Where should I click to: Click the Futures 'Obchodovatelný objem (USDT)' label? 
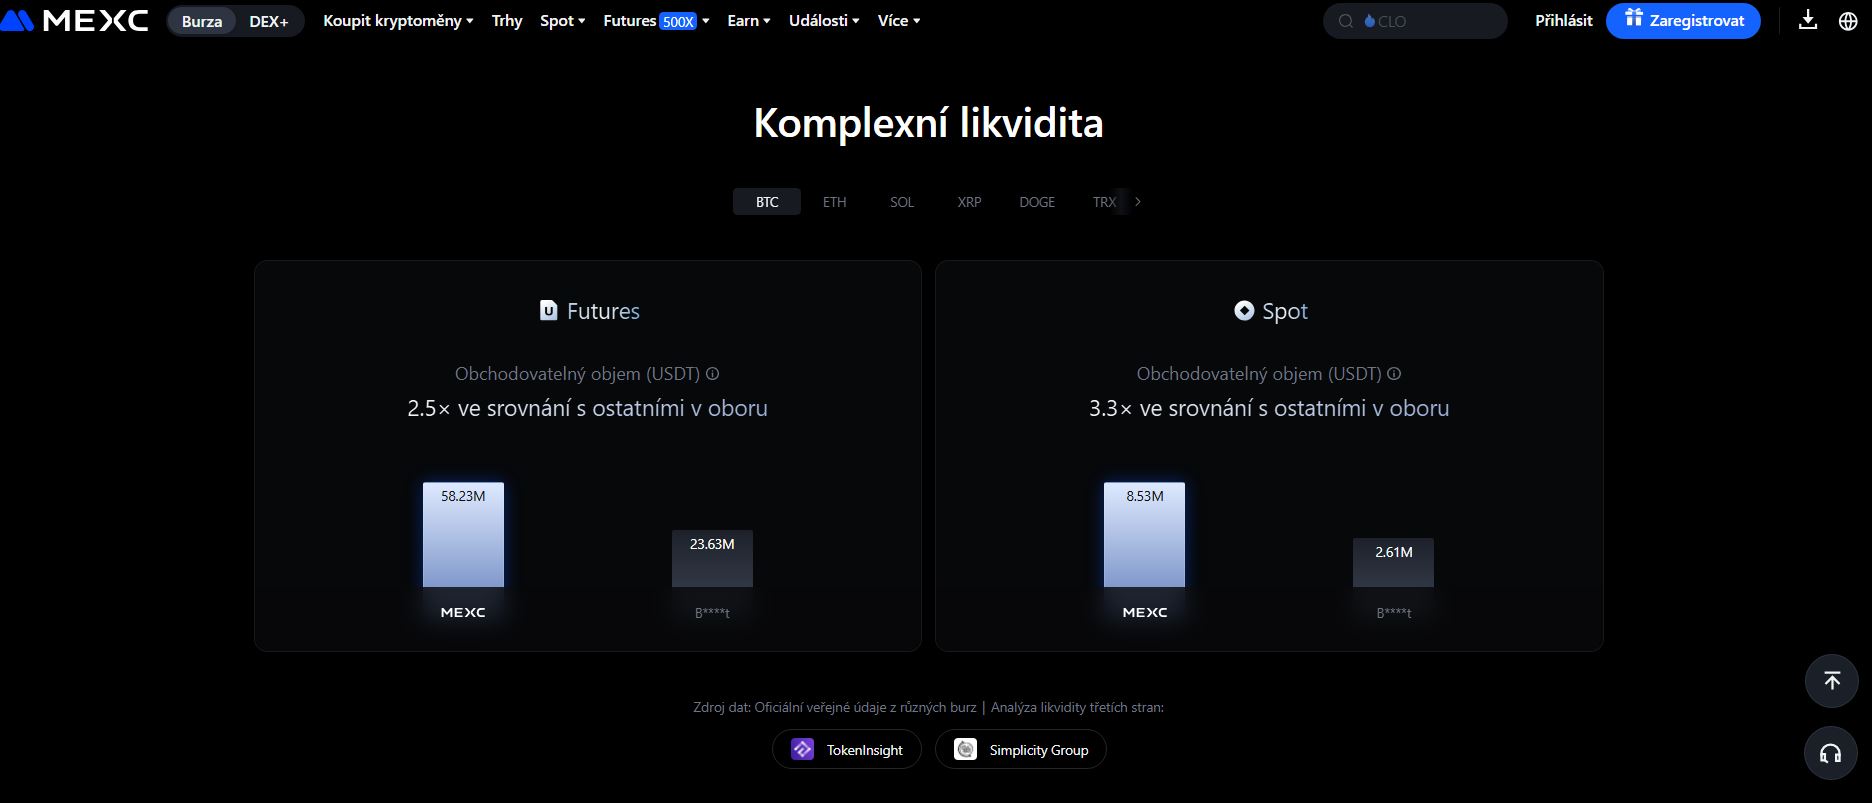[x=577, y=374]
